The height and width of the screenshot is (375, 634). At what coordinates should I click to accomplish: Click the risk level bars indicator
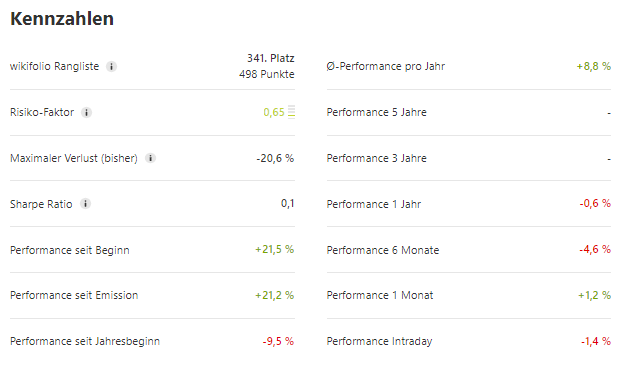(x=292, y=112)
